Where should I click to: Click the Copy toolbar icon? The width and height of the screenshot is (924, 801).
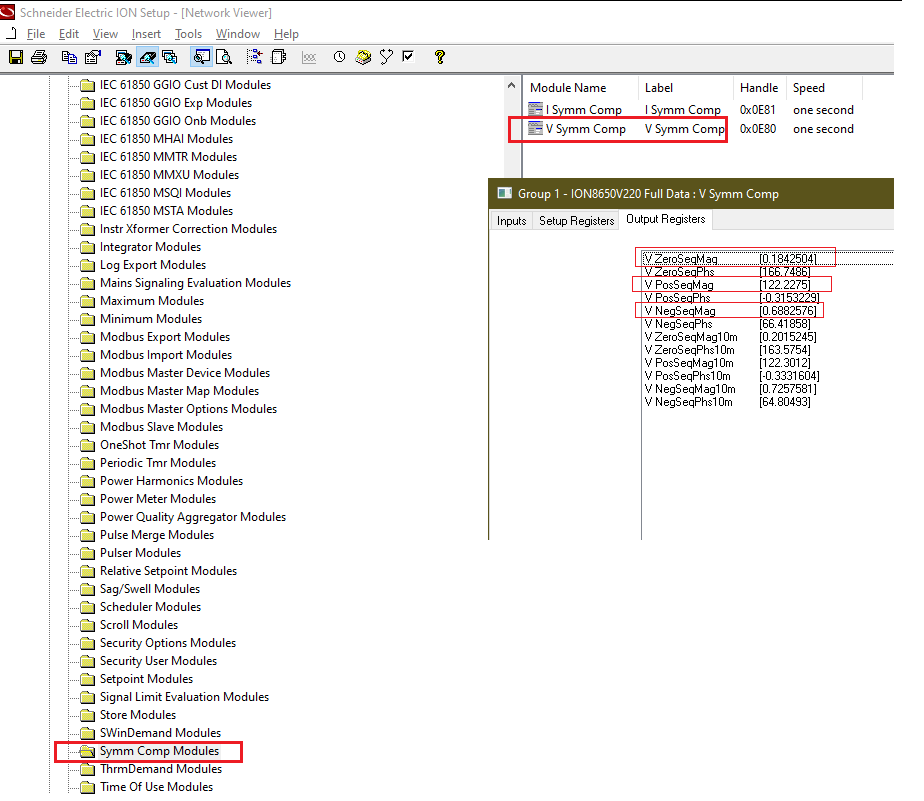pyautogui.click(x=69, y=57)
